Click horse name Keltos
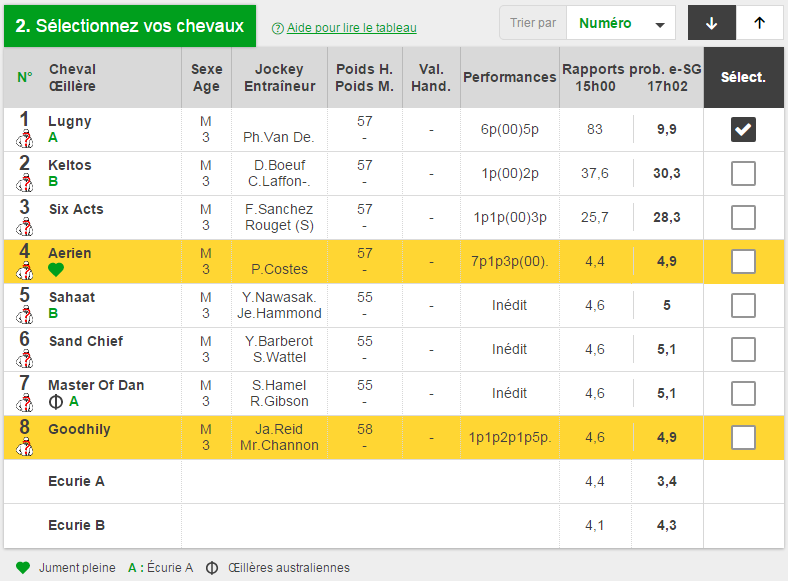The image size is (788, 581). [x=70, y=165]
